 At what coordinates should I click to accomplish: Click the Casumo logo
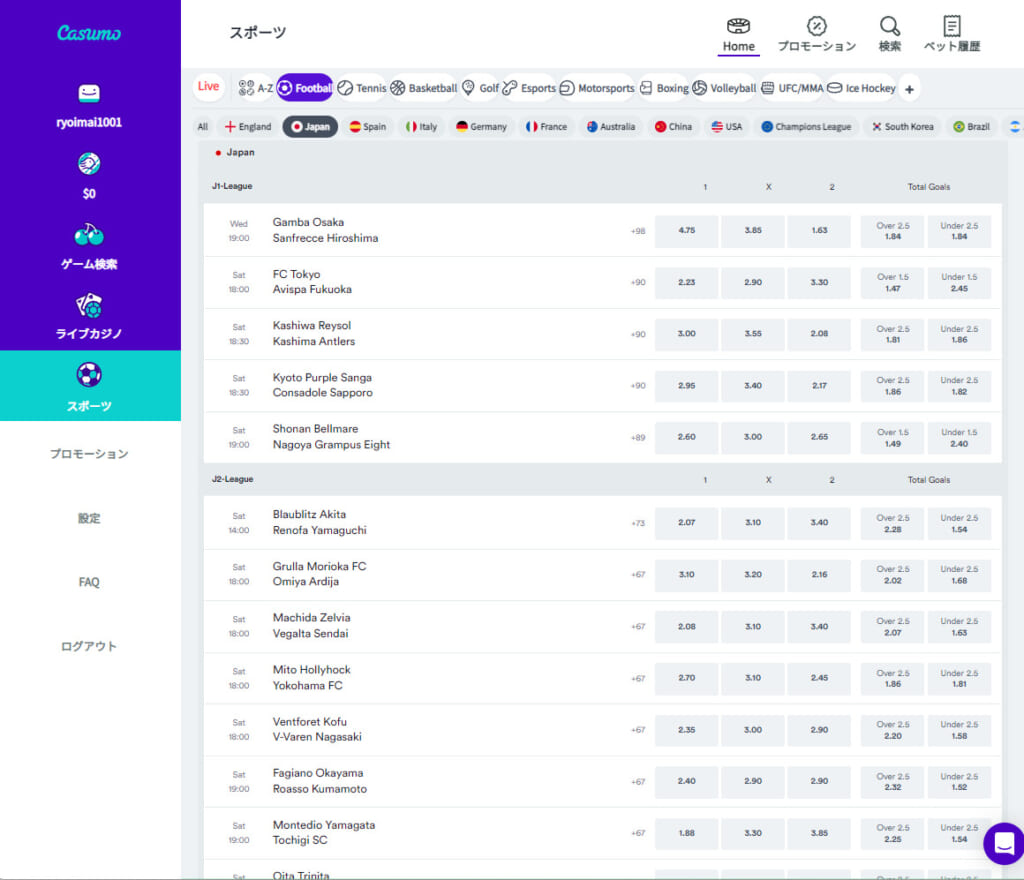click(89, 33)
